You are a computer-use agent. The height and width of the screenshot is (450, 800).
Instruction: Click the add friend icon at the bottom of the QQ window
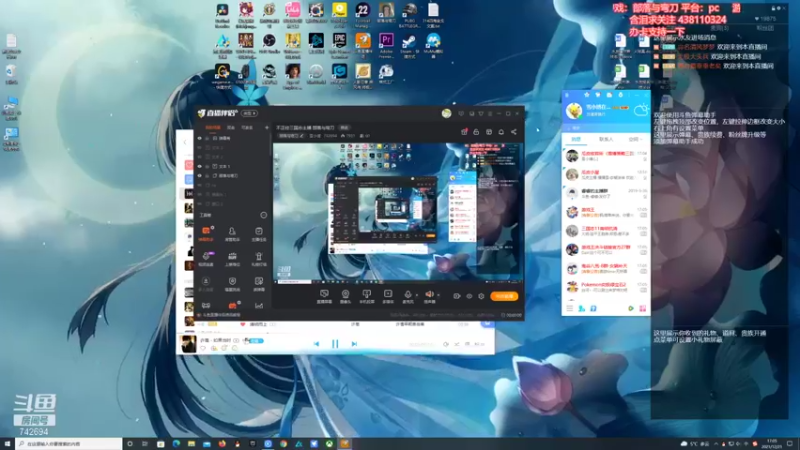(x=582, y=308)
